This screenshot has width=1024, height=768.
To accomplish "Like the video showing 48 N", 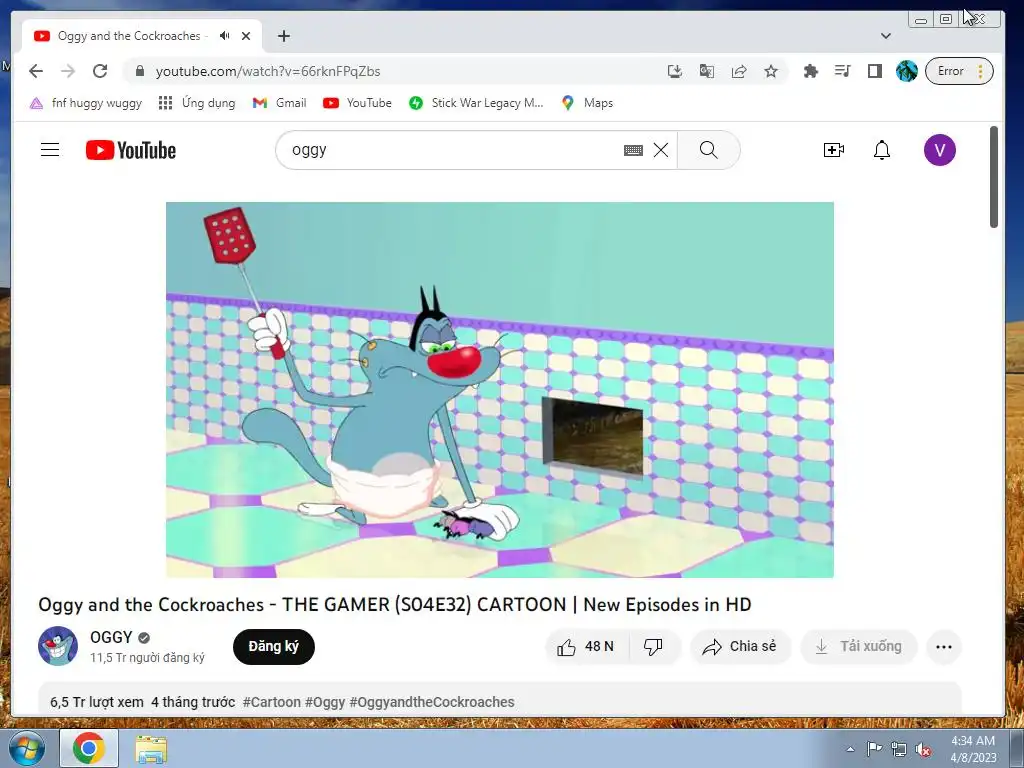I will [586, 647].
